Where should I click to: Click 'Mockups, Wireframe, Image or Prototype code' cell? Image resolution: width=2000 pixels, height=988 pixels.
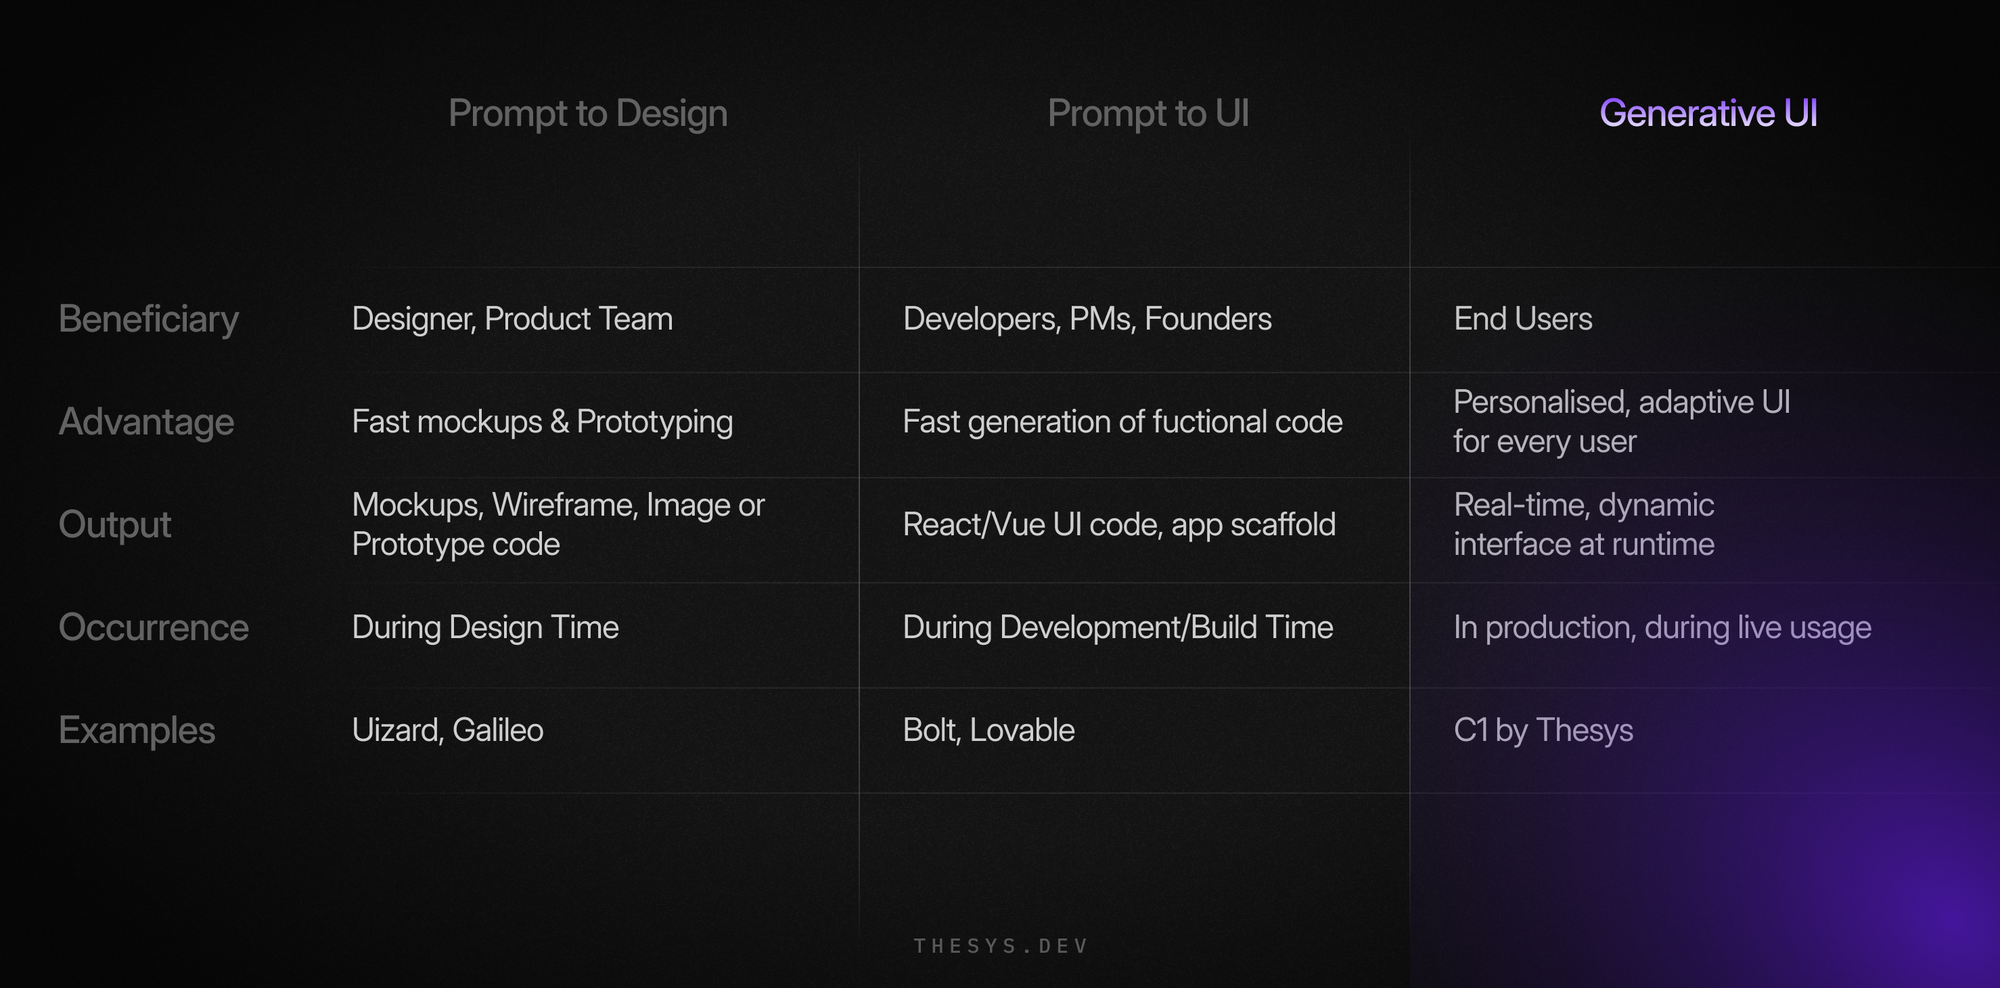(558, 524)
